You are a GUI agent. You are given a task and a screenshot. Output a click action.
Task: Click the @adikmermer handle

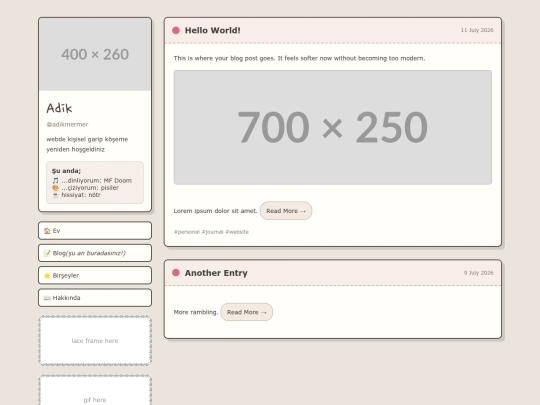(x=67, y=124)
